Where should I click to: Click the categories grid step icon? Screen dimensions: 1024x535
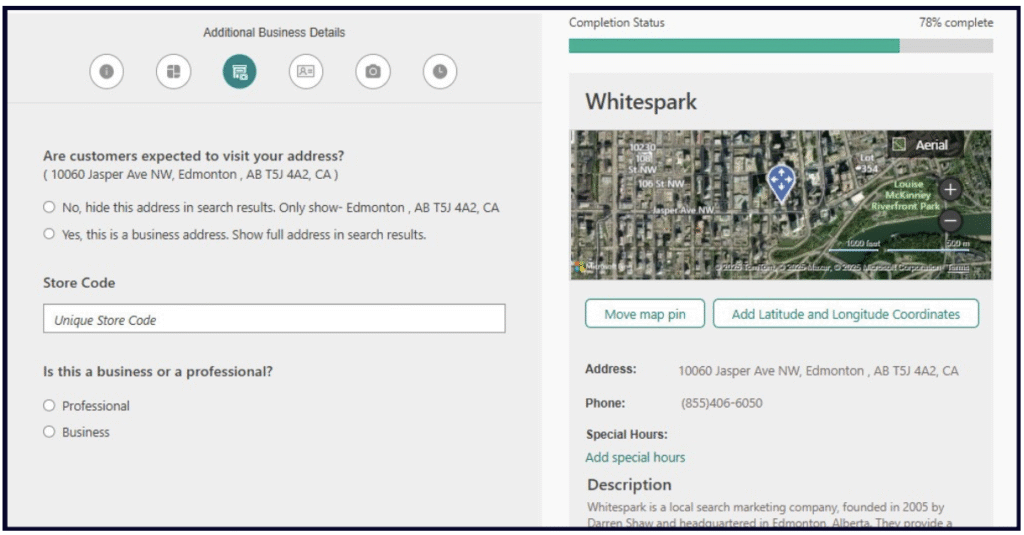173,72
